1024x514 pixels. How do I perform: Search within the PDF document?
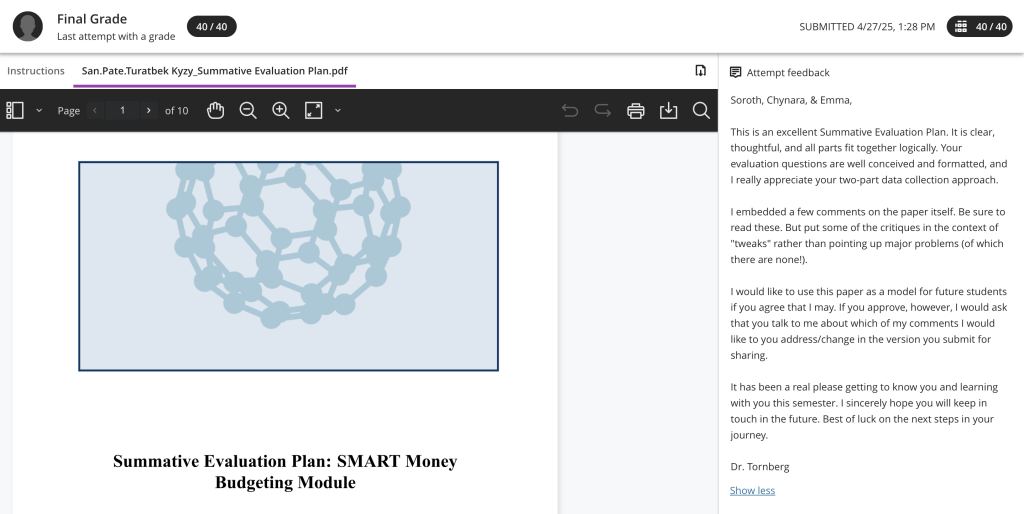(701, 110)
